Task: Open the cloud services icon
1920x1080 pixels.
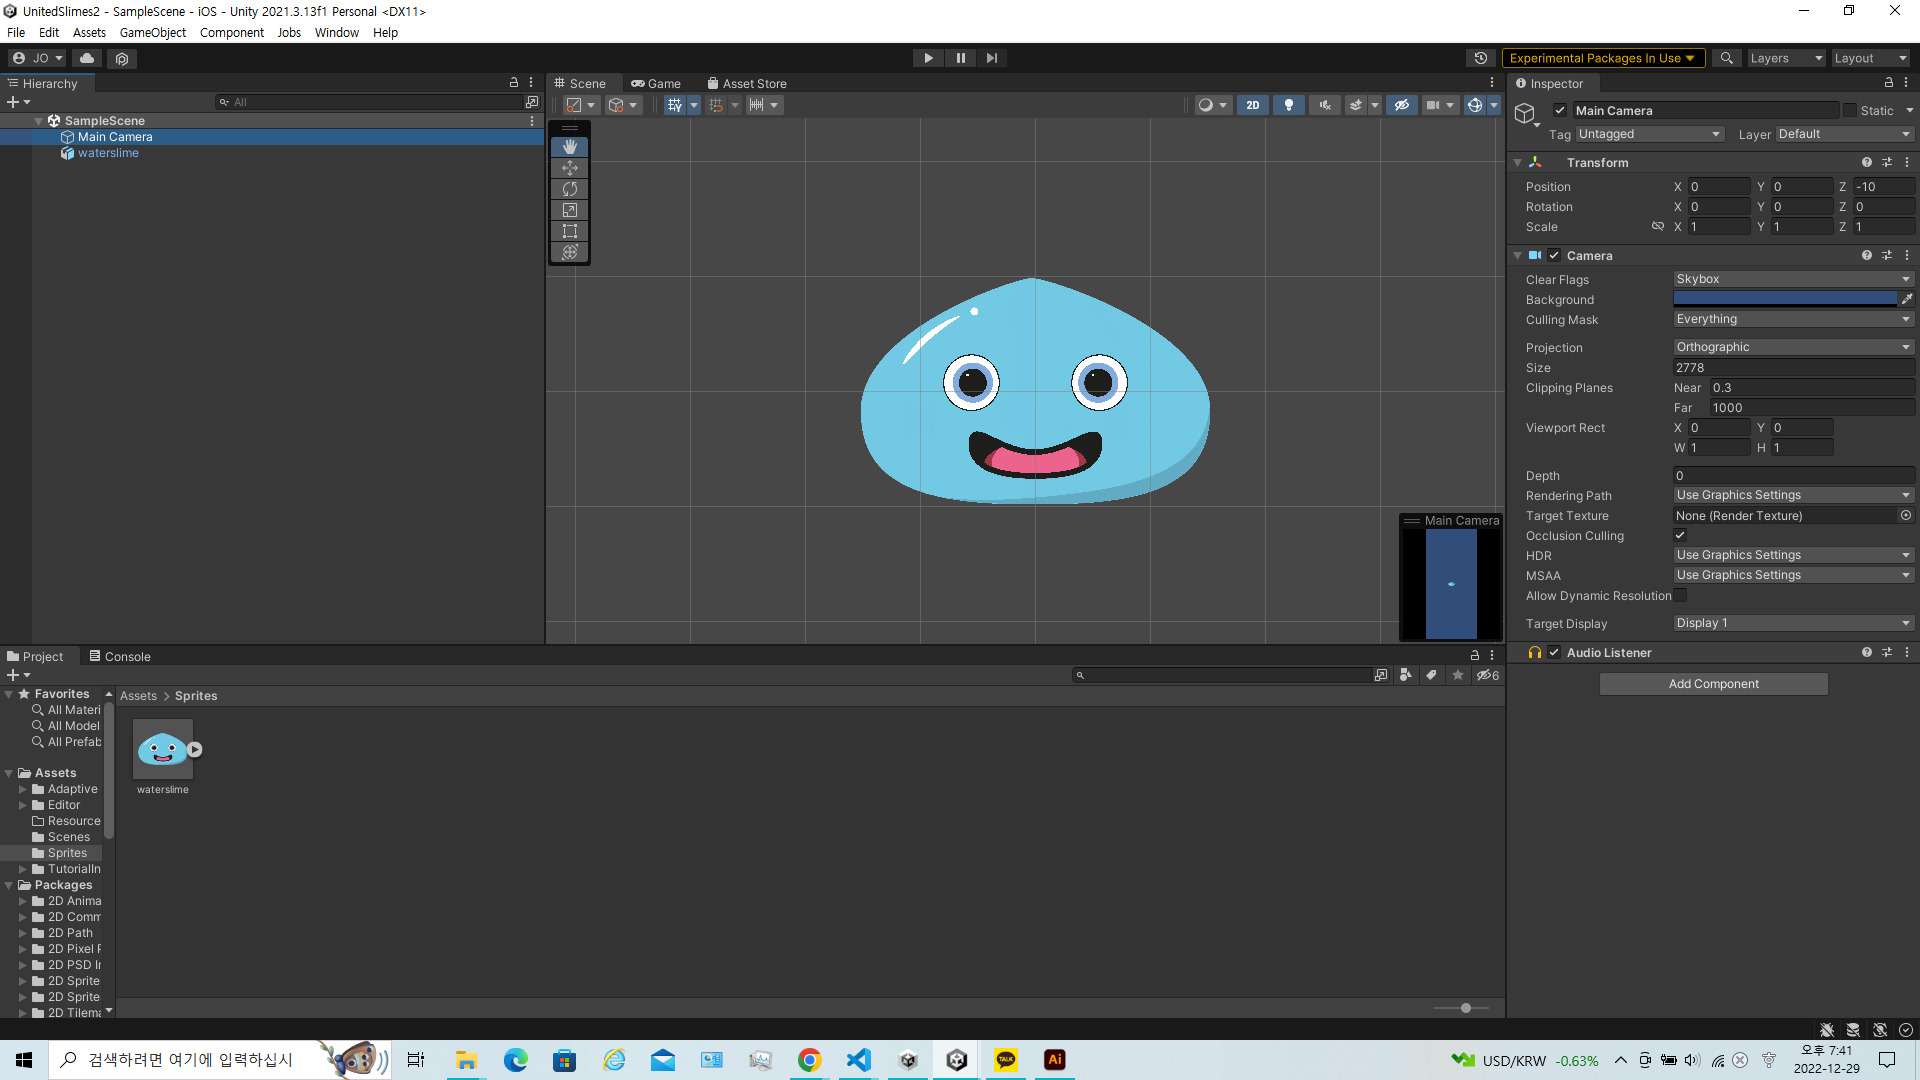Action: [x=87, y=58]
